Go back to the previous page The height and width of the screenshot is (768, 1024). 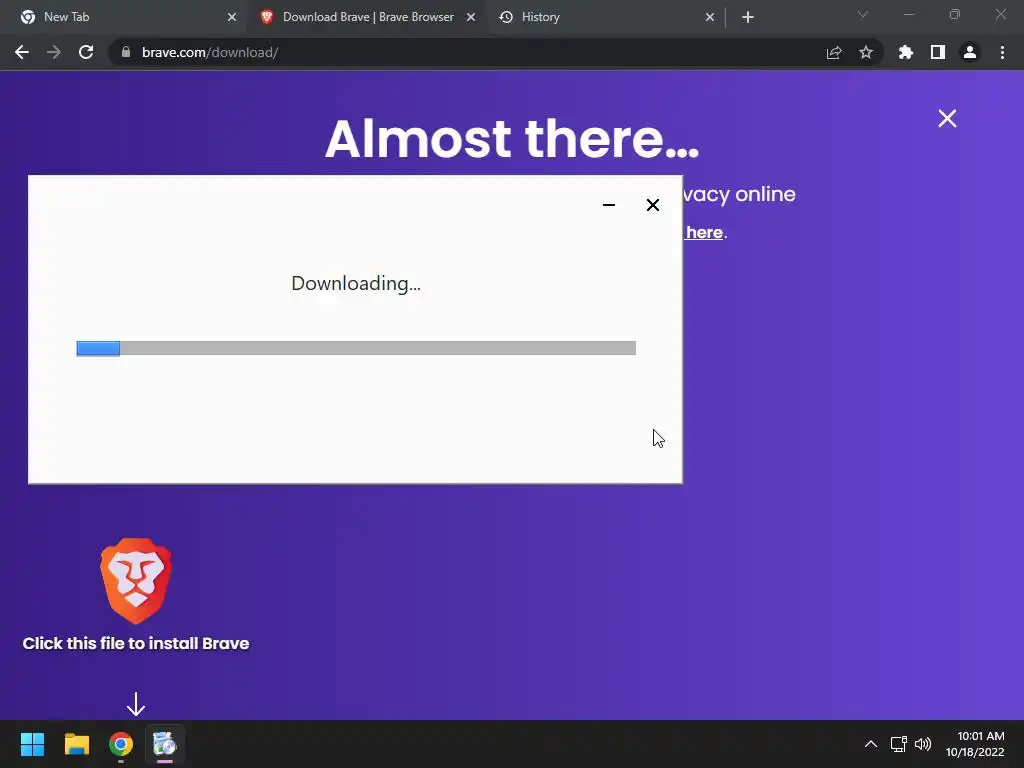tap(22, 52)
